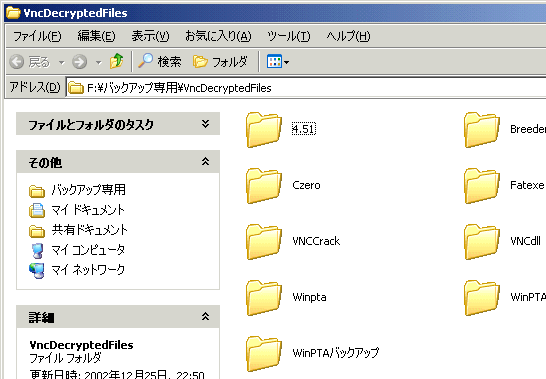Expand the ファイルとフォルダのタスク panel
This screenshot has height=379, width=546.
pos(205,124)
